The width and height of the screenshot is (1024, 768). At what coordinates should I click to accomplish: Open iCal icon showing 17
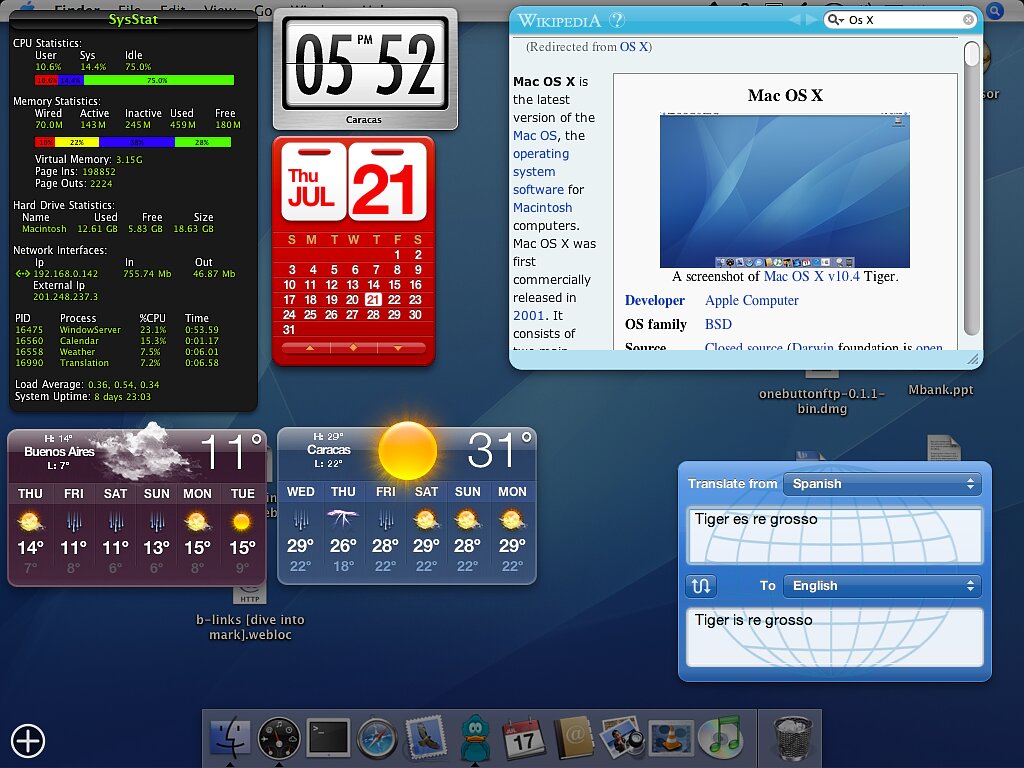pos(524,738)
